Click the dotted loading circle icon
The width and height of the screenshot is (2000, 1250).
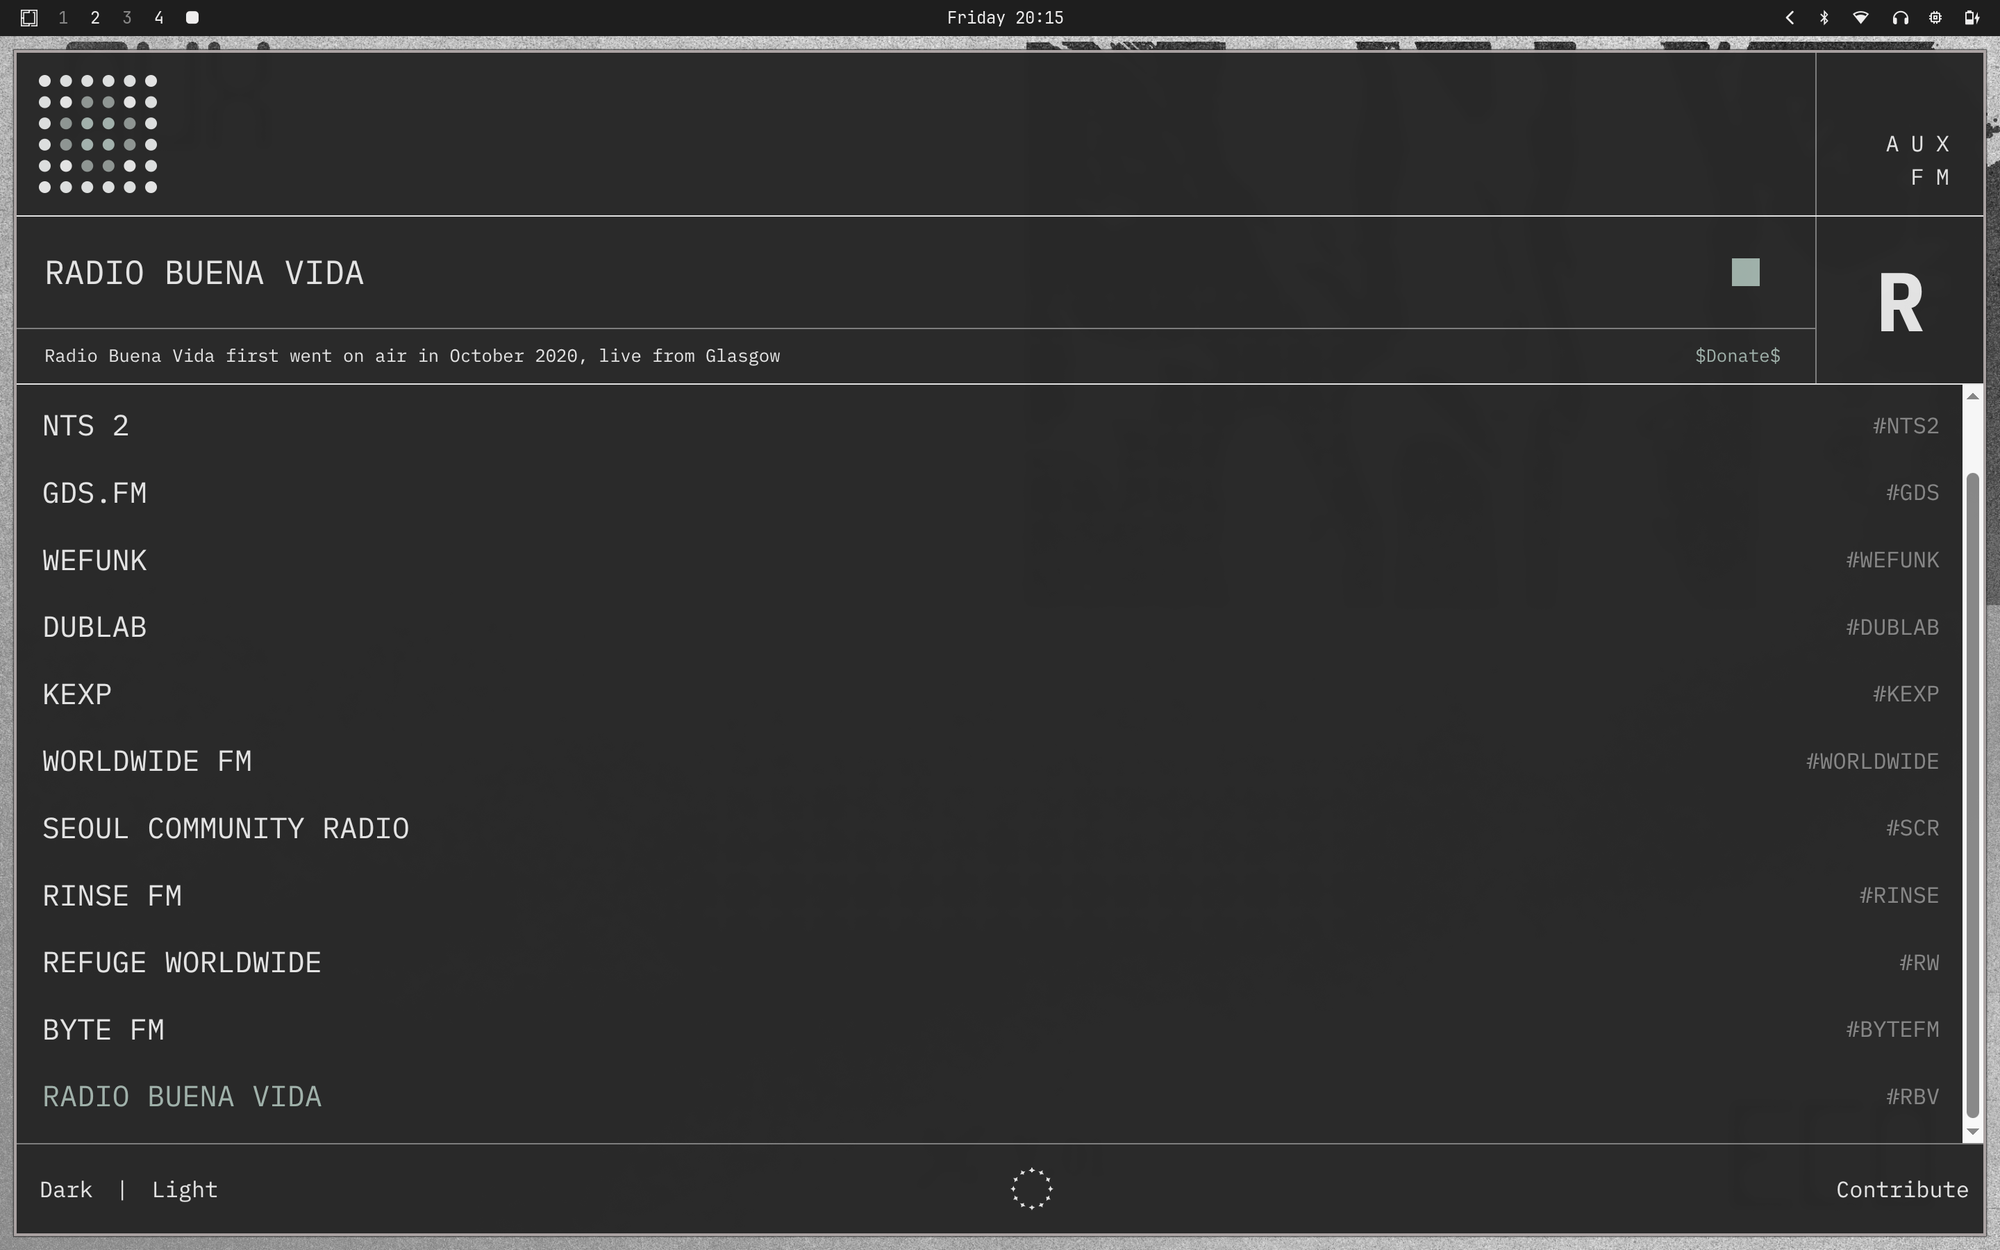pyautogui.click(x=1031, y=1189)
